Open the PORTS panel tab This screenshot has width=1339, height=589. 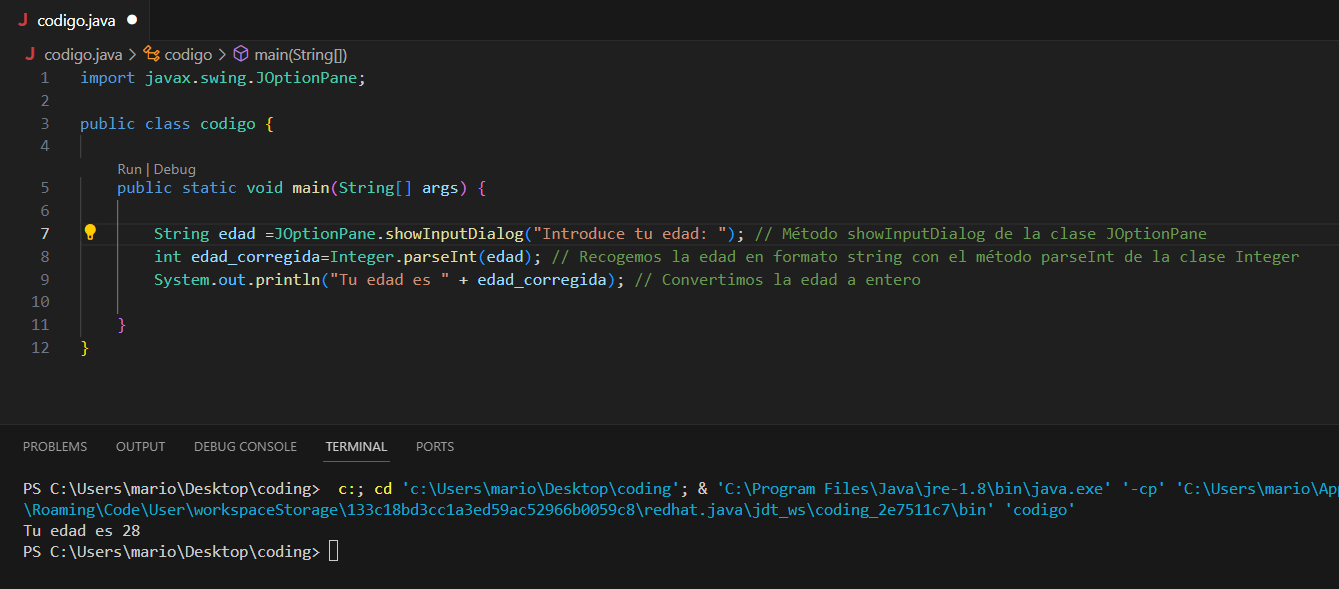tap(435, 447)
